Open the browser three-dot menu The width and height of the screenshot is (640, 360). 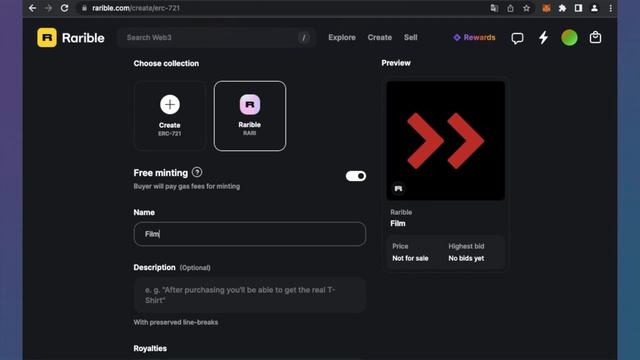(x=611, y=8)
